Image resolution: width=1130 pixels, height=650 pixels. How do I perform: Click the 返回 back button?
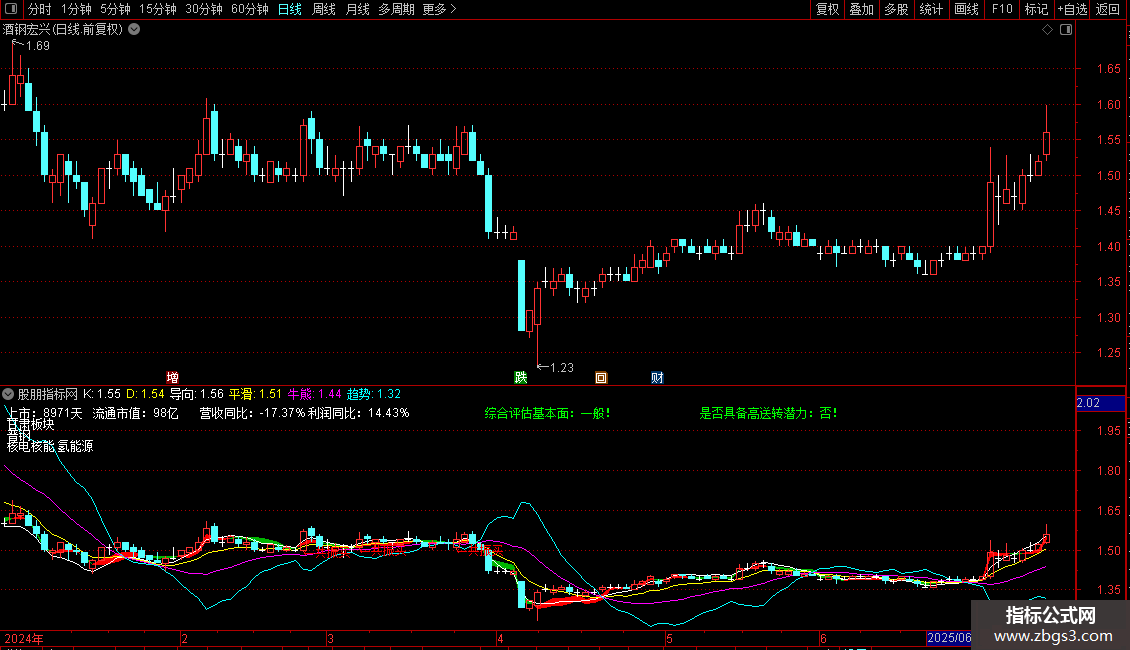pos(1108,9)
